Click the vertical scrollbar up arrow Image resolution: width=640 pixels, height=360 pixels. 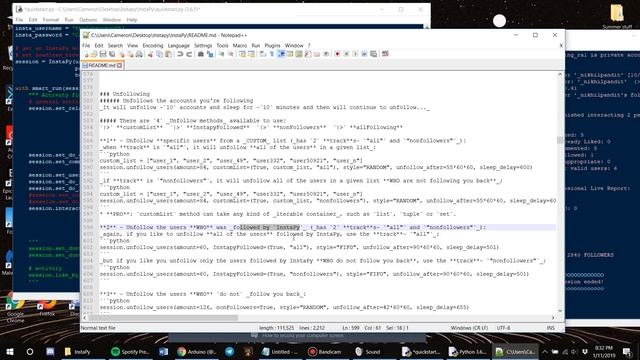(x=560, y=75)
